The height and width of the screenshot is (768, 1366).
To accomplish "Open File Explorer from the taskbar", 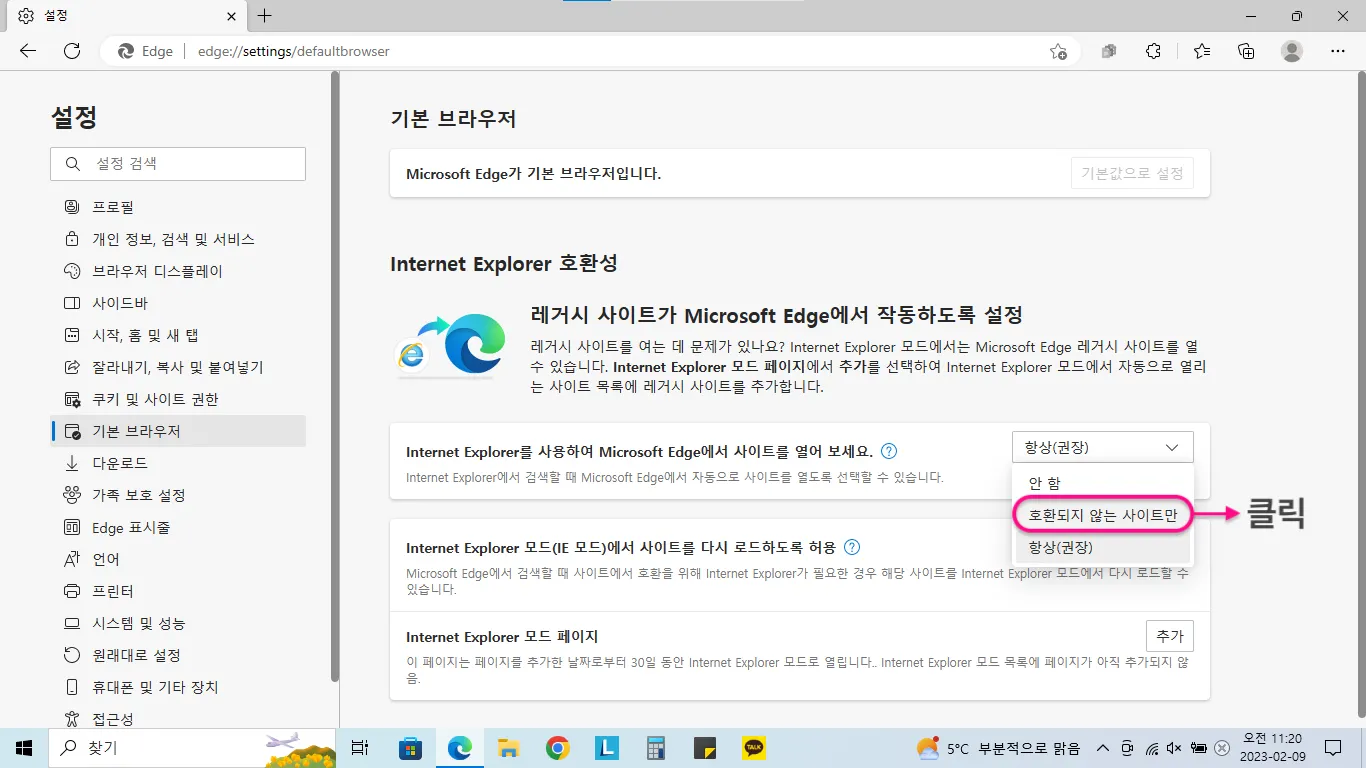I will pyautogui.click(x=509, y=748).
